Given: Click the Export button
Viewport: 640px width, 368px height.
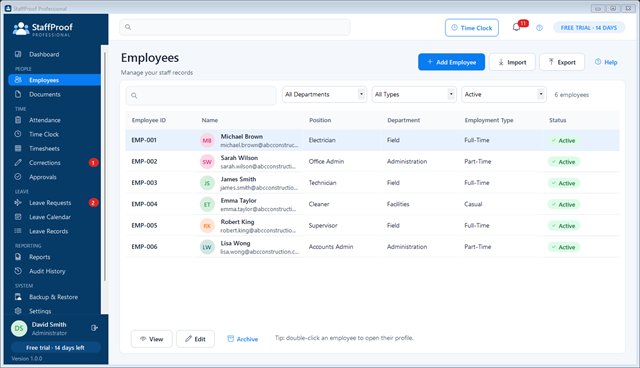Looking at the screenshot, I should pyautogui.click(x=562, y=62).
